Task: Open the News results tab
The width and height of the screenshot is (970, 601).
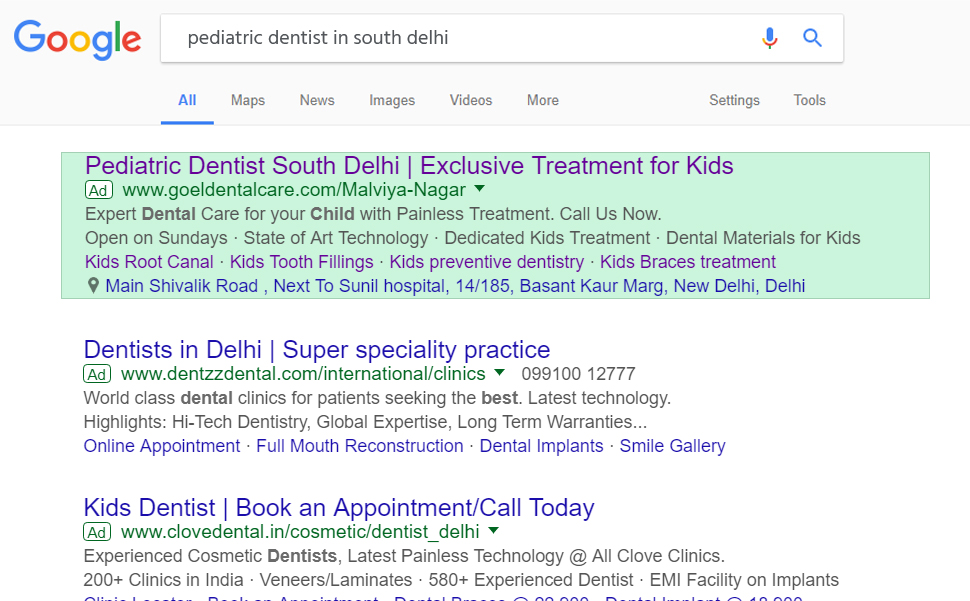Action: [317, 100]
